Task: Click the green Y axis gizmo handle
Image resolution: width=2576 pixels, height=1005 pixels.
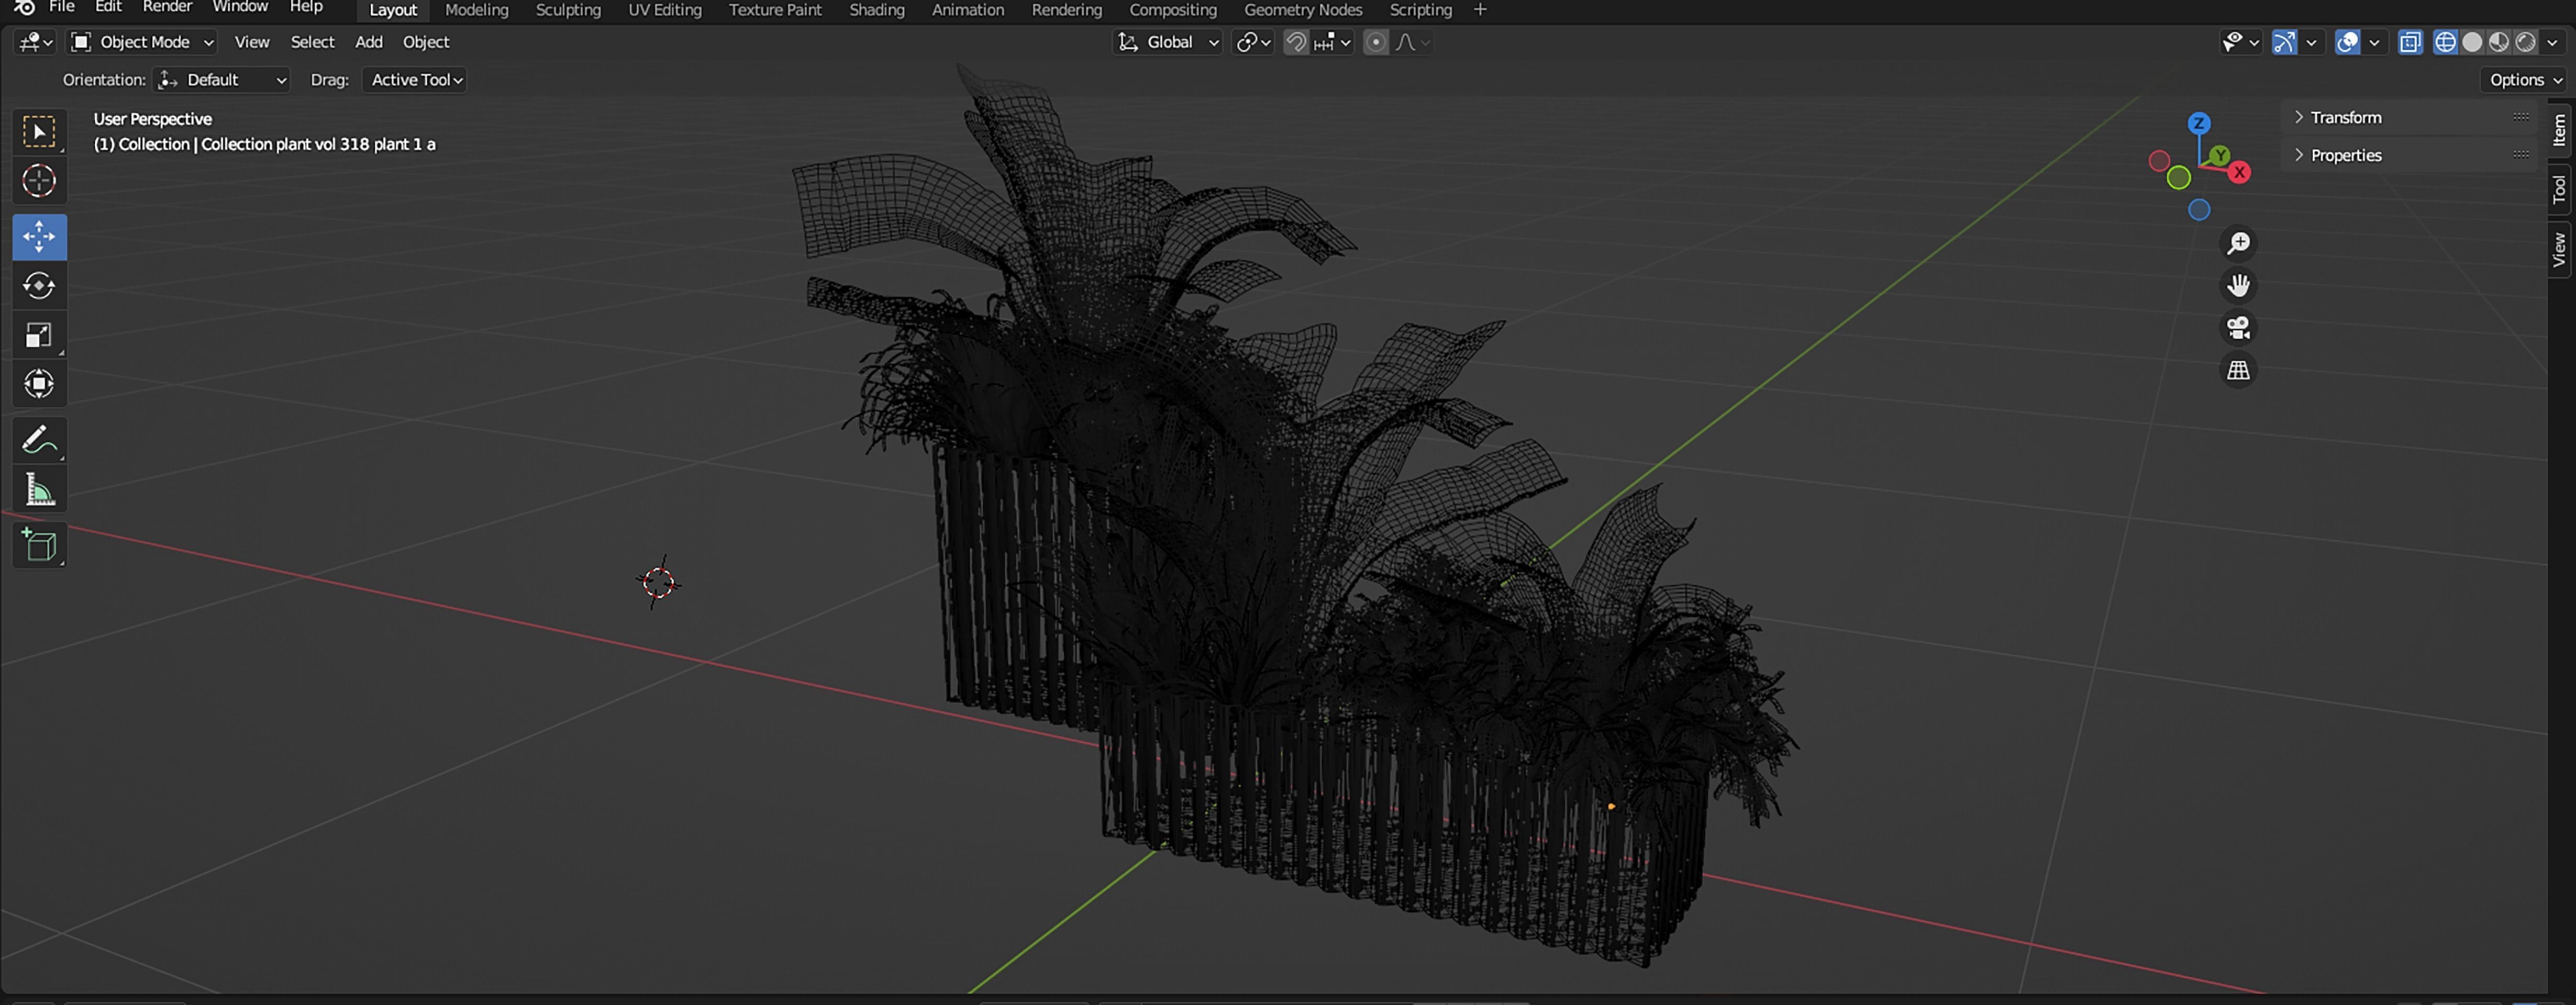Action: tap(2219, 155)
